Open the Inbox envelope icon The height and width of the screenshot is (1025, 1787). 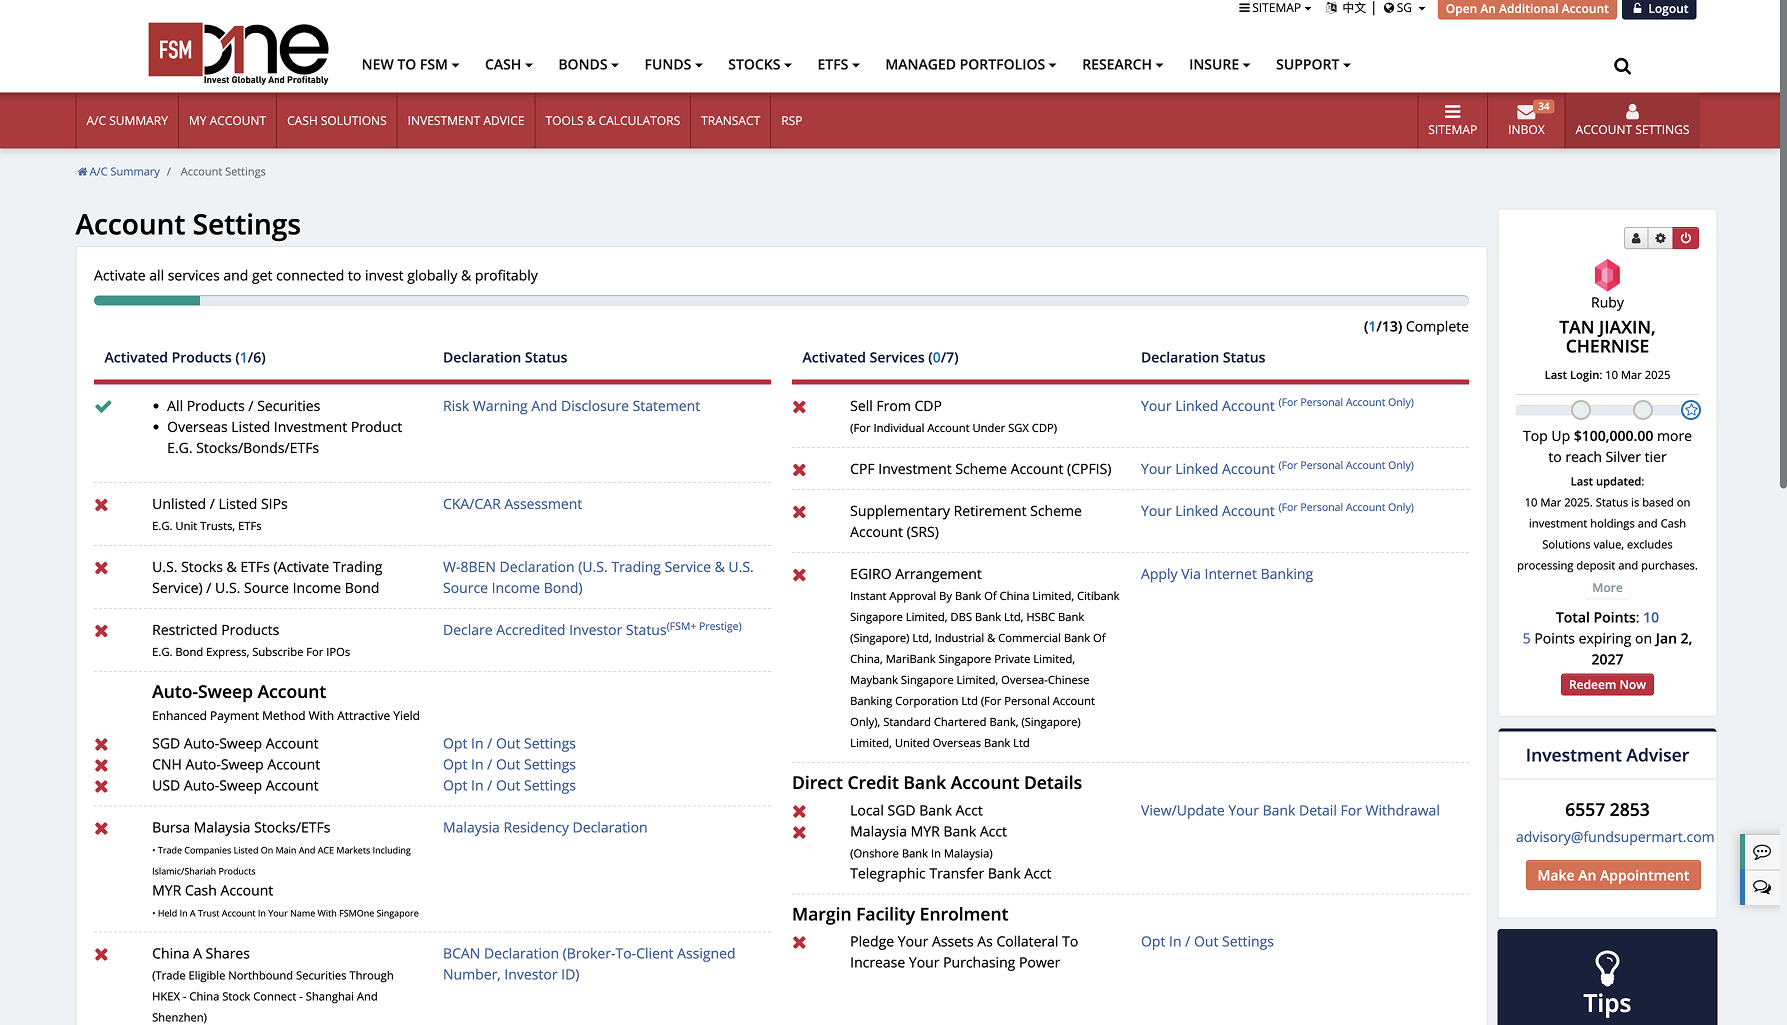(x=1526, y=112)
